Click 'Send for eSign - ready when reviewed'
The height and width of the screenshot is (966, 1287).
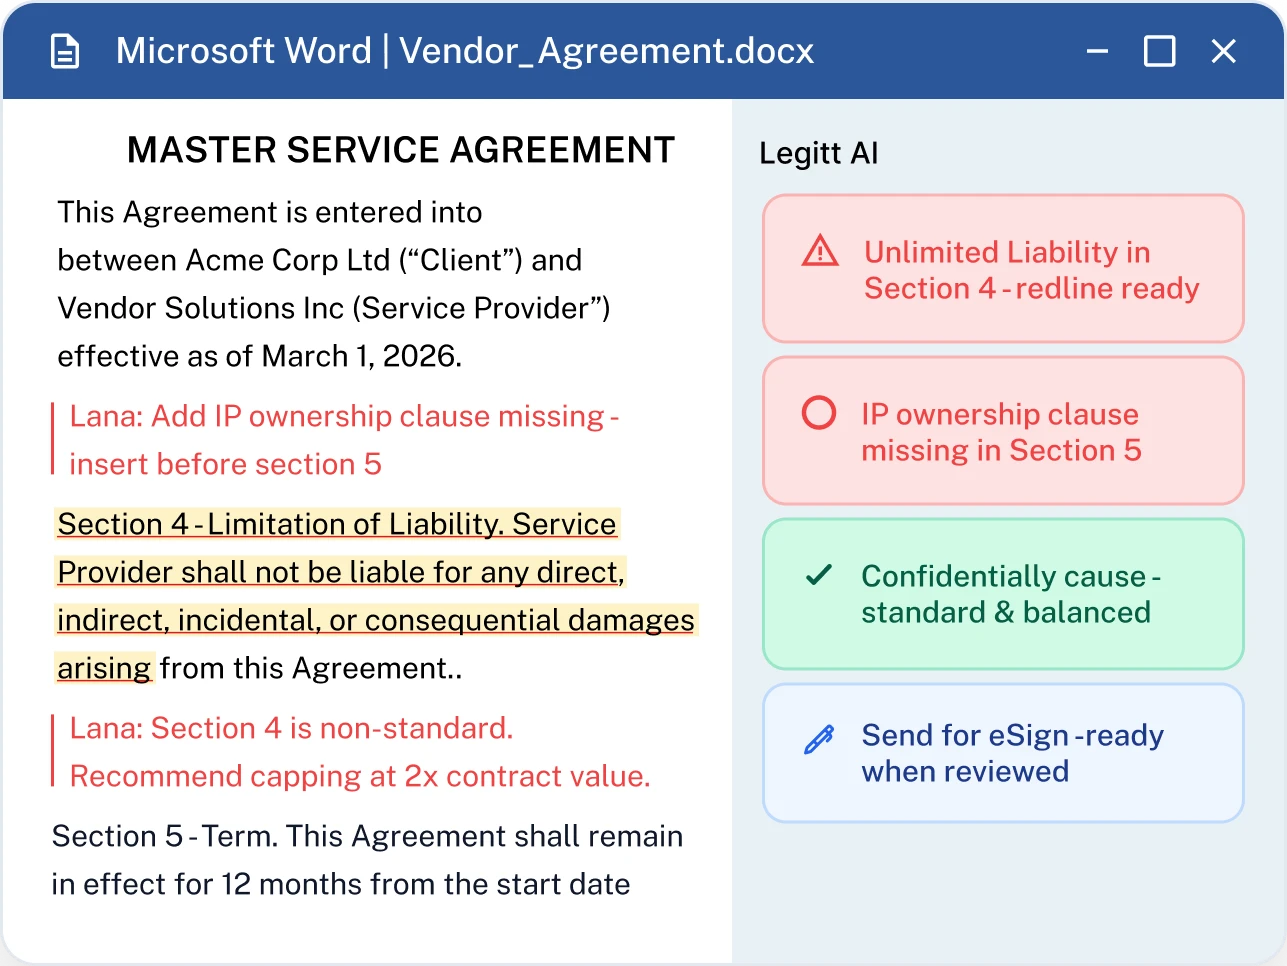tap(1003, 752)
